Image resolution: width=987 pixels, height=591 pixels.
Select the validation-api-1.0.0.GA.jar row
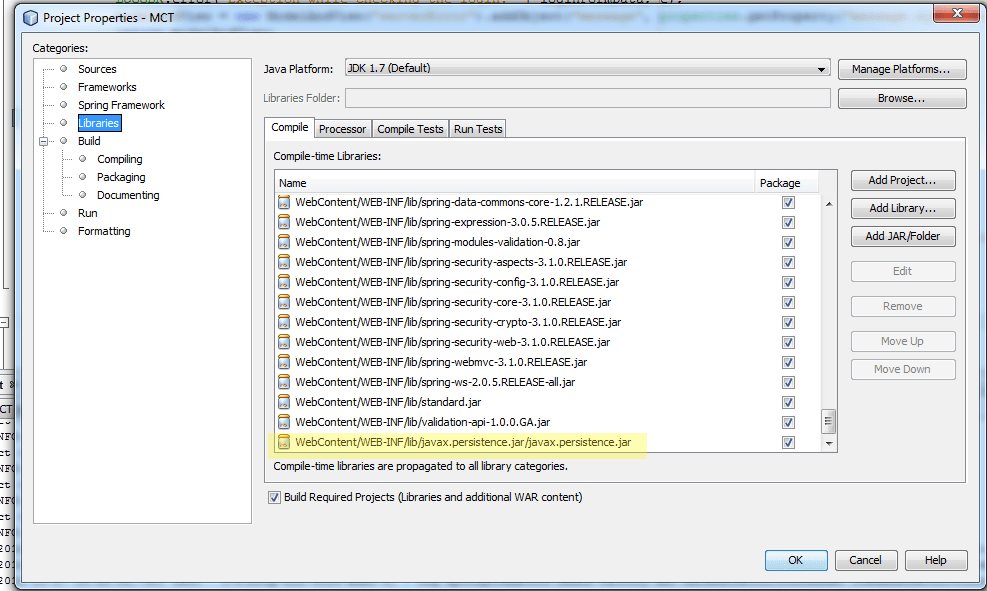548,422
